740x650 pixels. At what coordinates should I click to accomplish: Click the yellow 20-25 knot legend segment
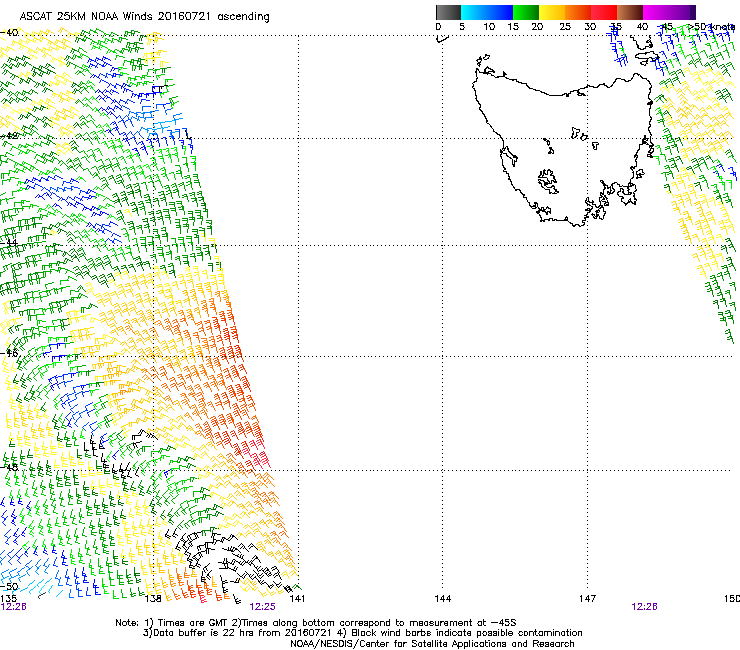552,12
